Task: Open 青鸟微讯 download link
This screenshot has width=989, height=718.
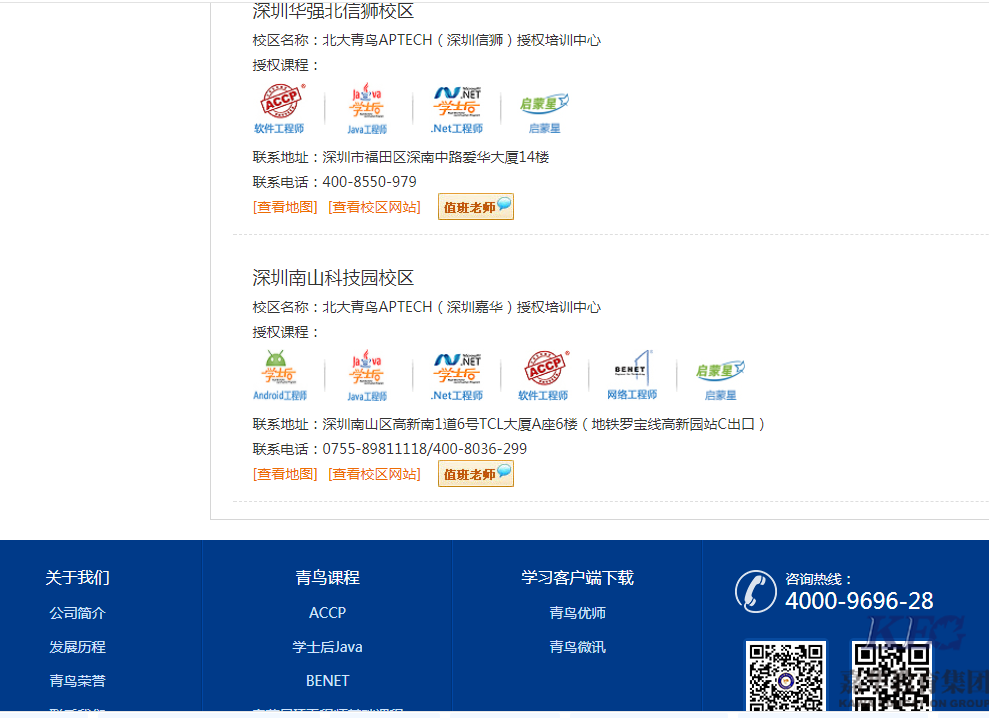Action: 578,647
